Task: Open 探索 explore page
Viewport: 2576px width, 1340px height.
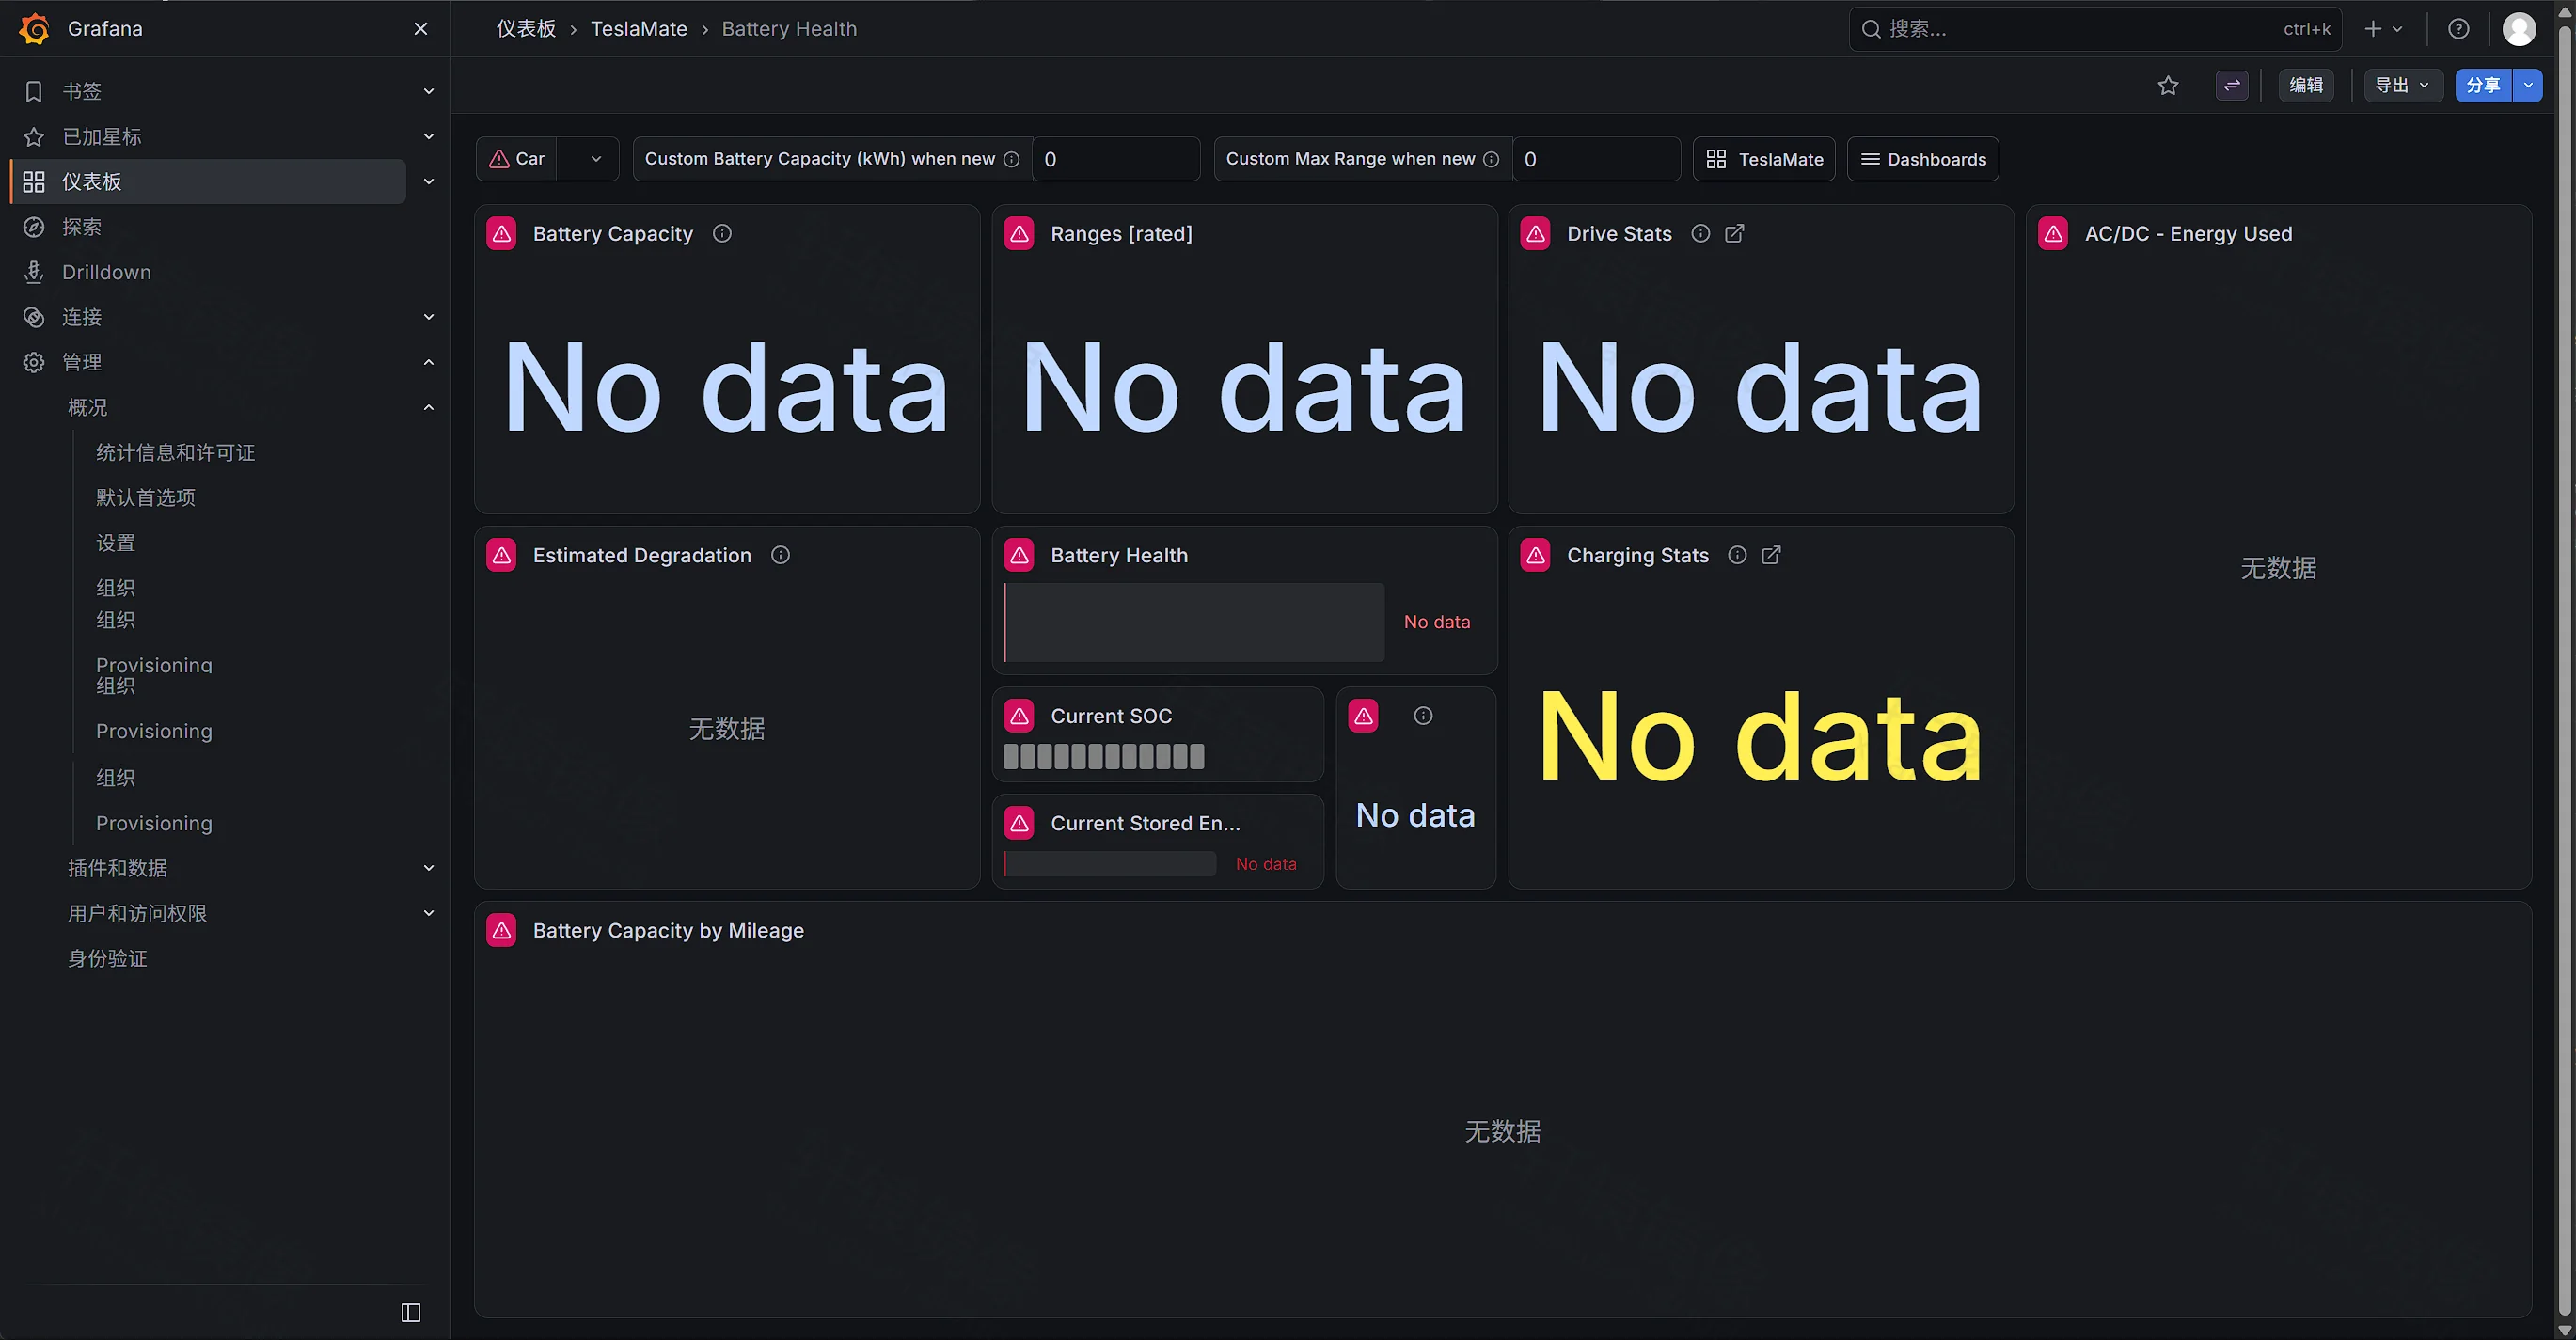Action: [x=82, y=227]
